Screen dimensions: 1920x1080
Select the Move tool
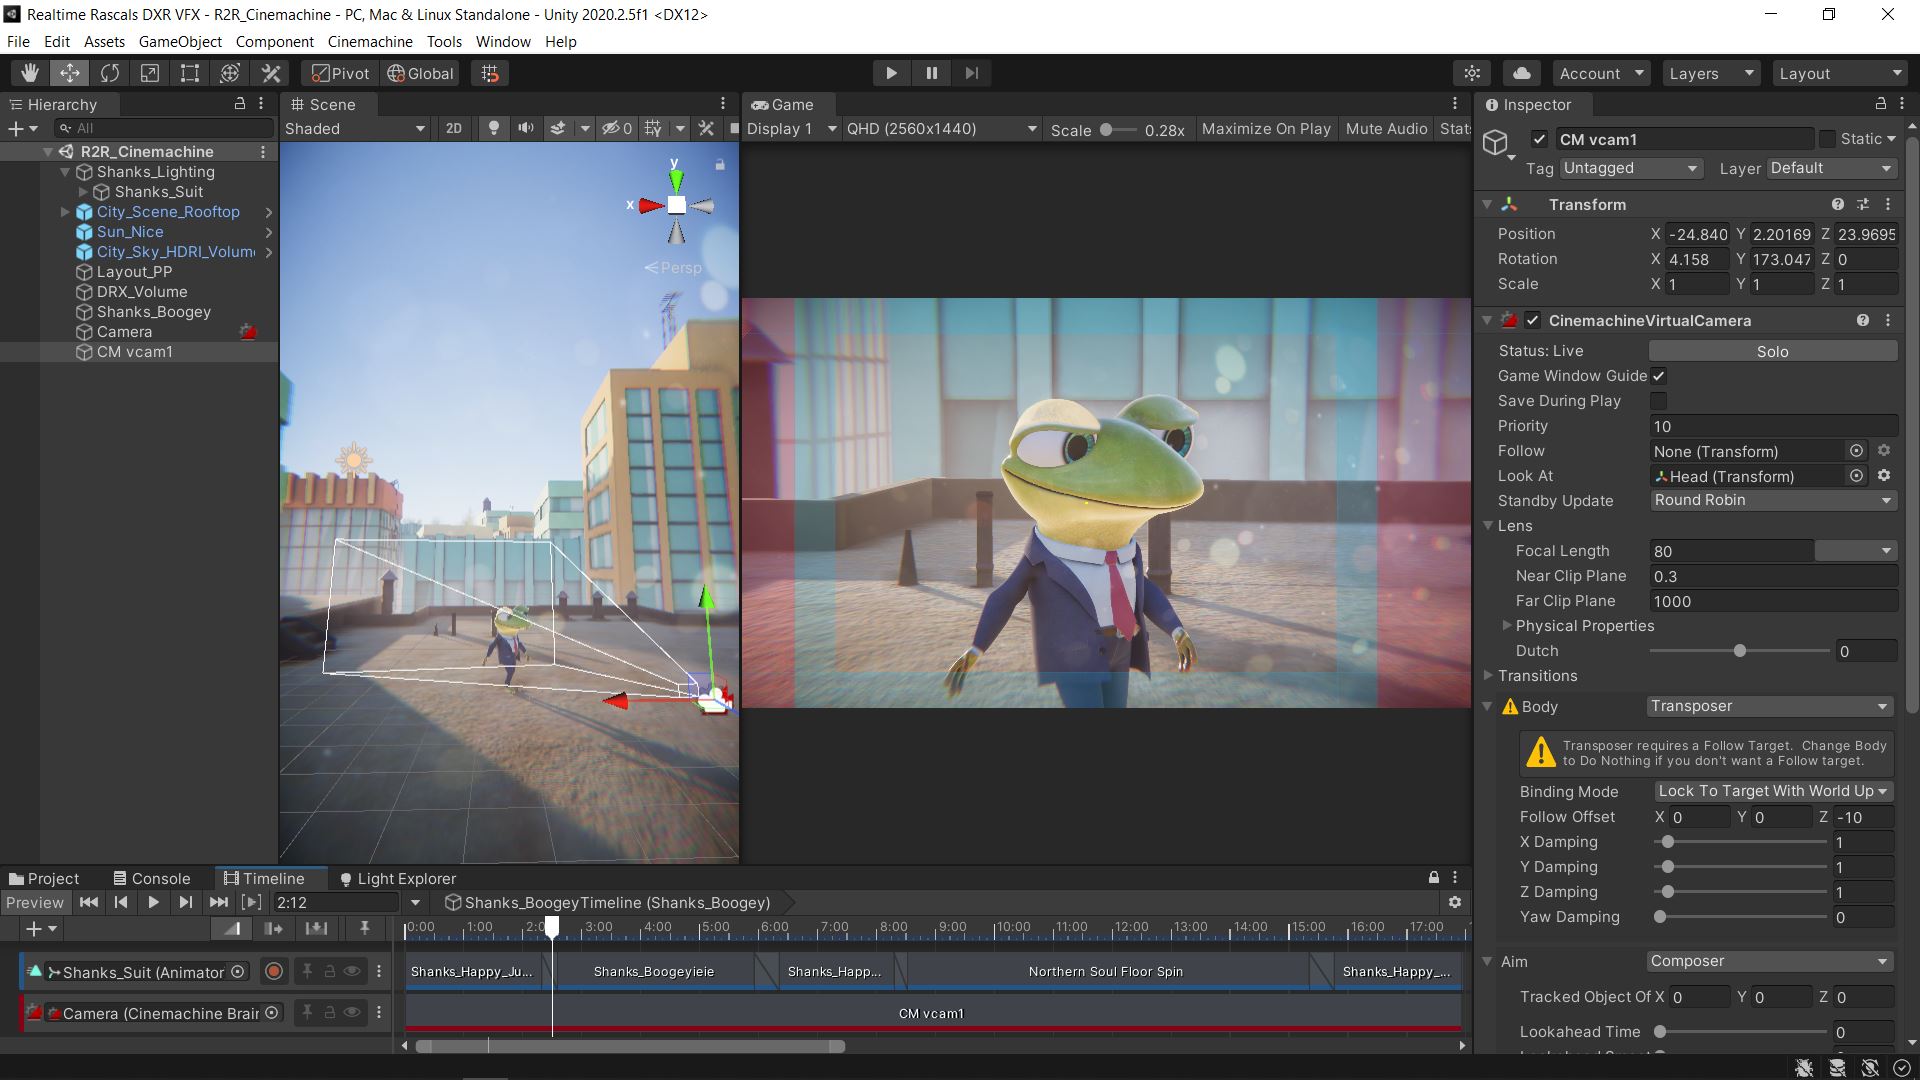(x=70, y=73)
